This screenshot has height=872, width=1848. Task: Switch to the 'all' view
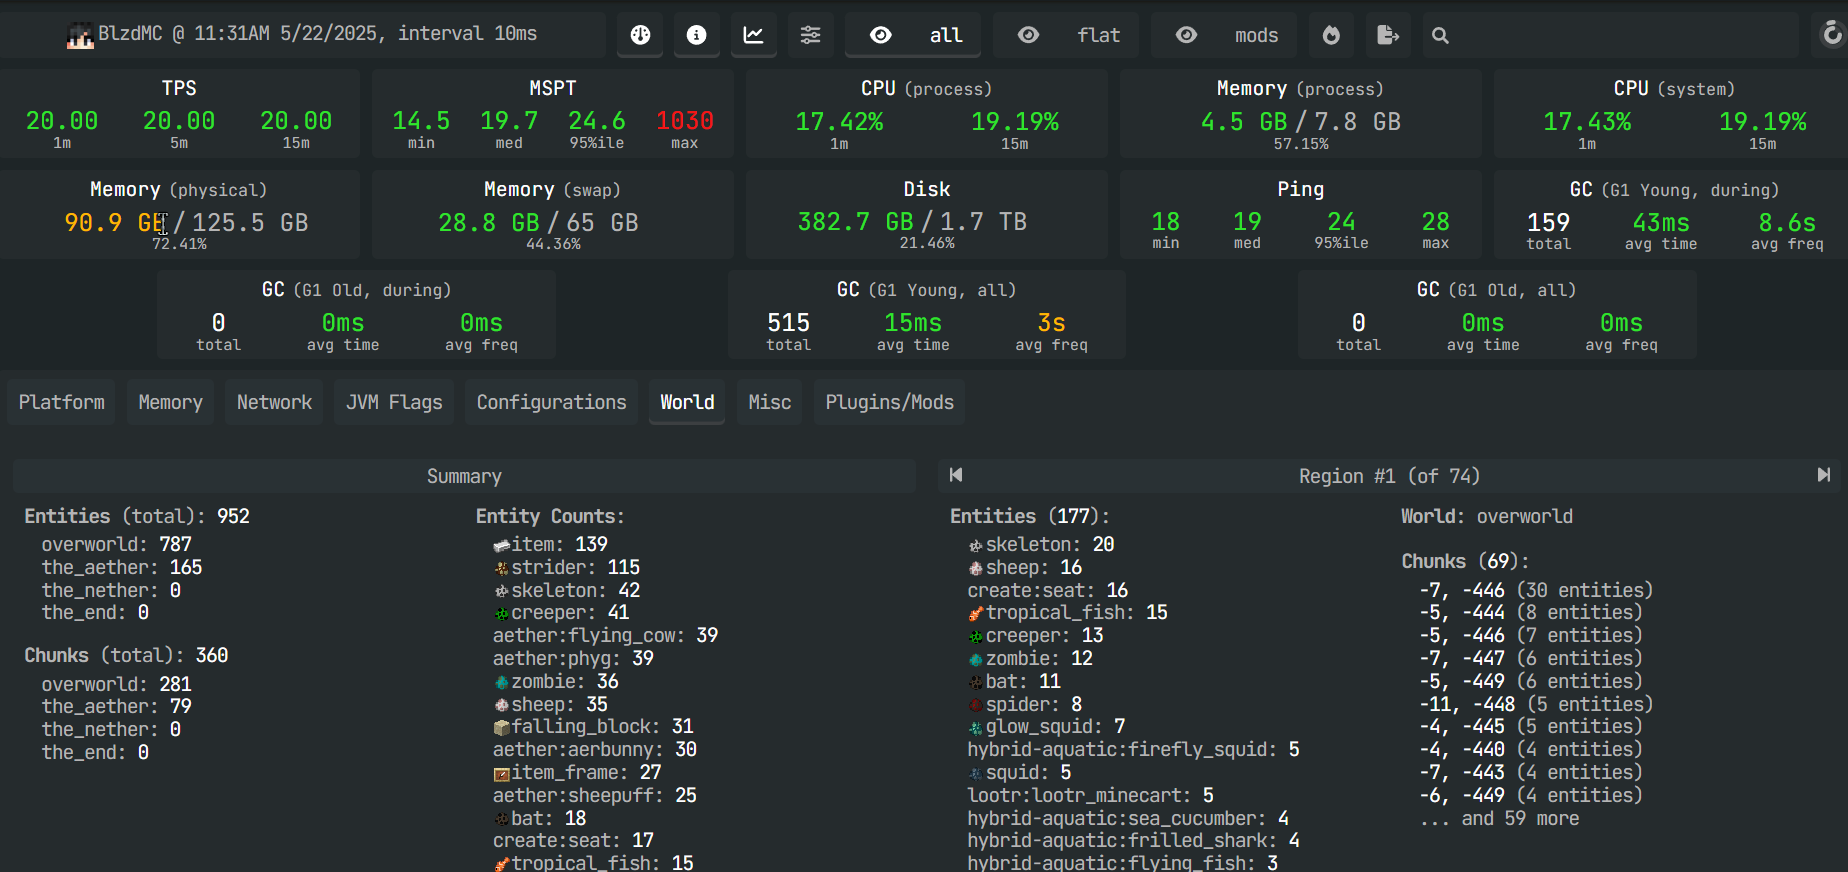pos(913,35)
